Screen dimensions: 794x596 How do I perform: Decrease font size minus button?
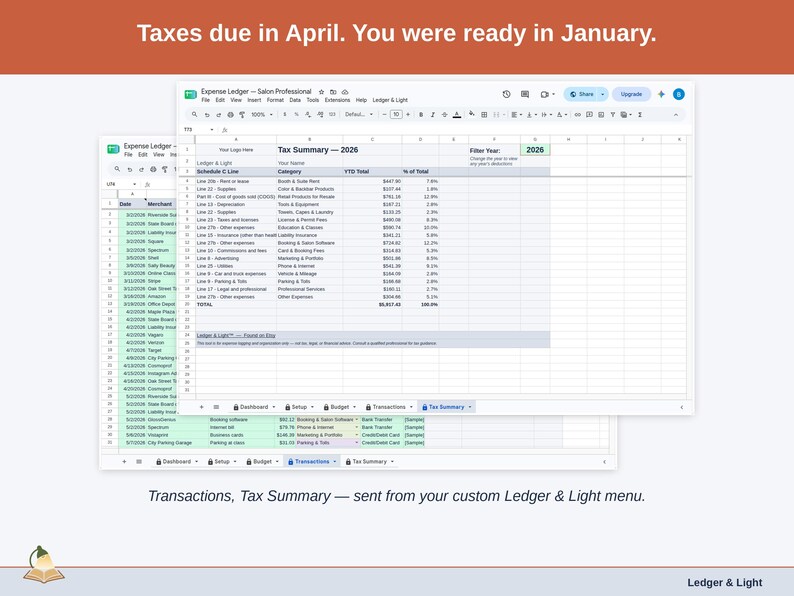[x=384, y=114]
